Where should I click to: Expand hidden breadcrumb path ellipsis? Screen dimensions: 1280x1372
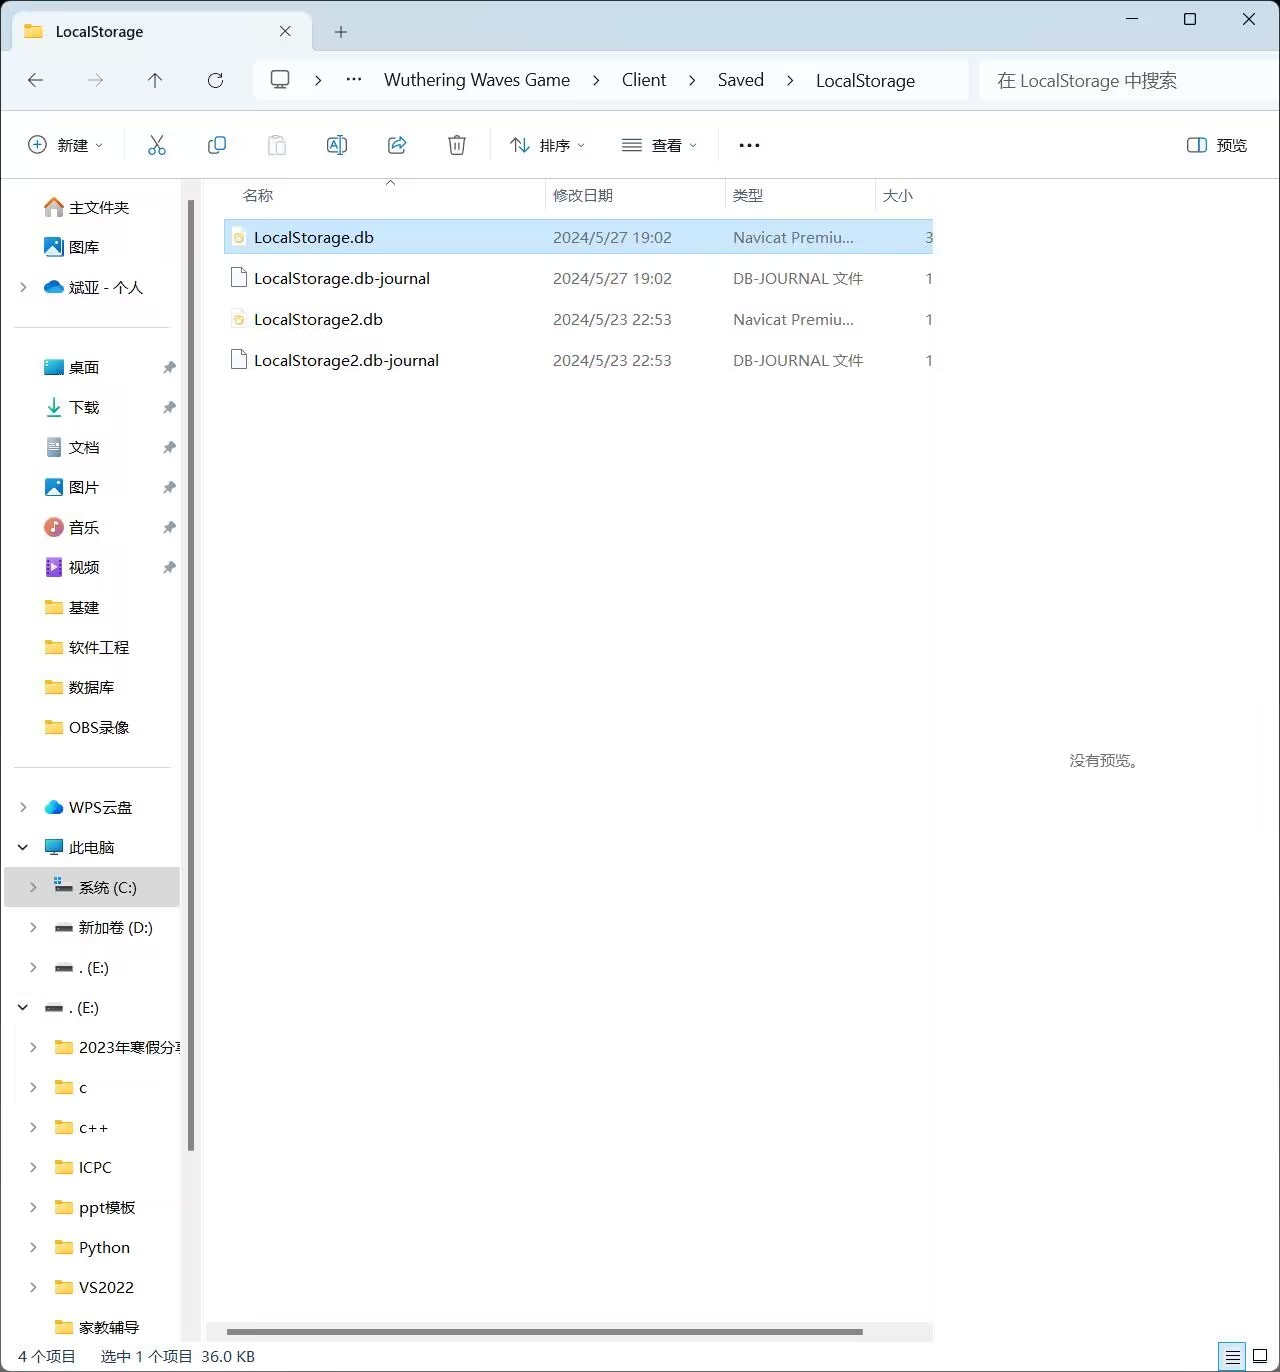point(353,80)
